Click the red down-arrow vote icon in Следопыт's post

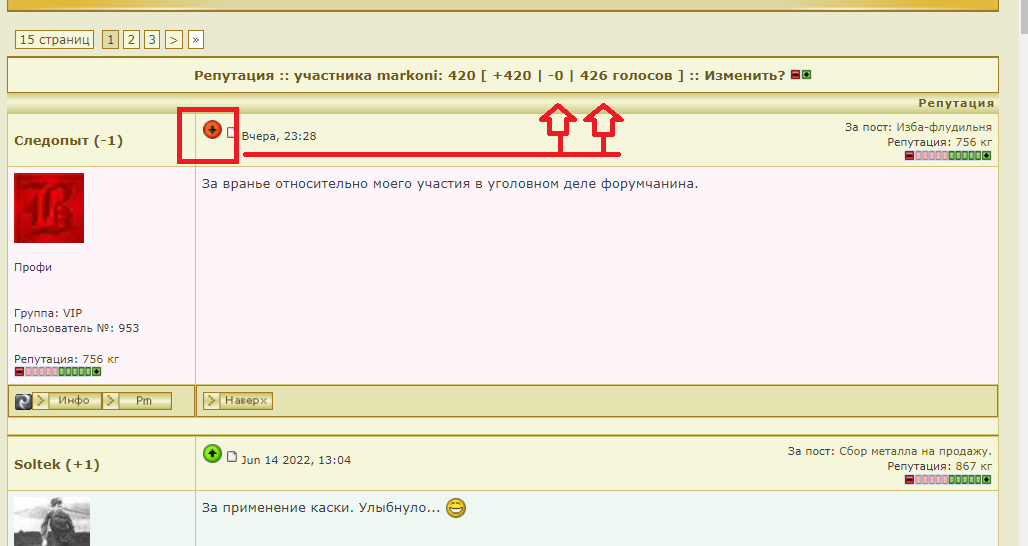point(212,130)
